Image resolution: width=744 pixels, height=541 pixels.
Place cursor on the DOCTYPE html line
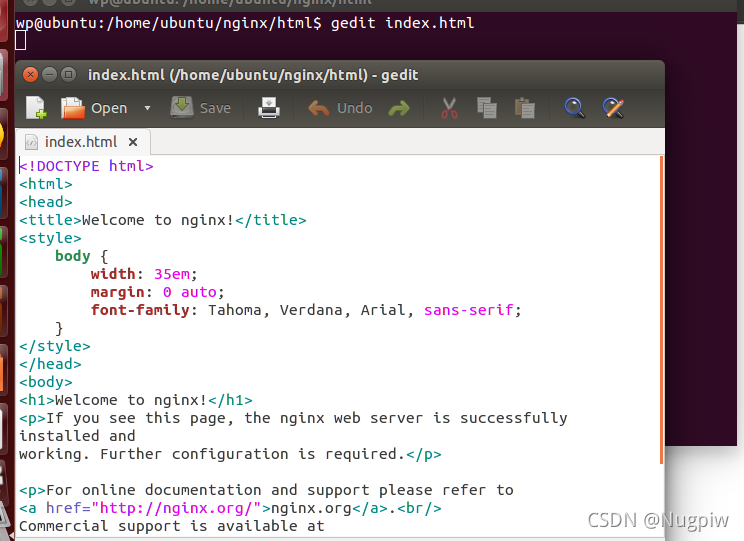click(86, 166)
